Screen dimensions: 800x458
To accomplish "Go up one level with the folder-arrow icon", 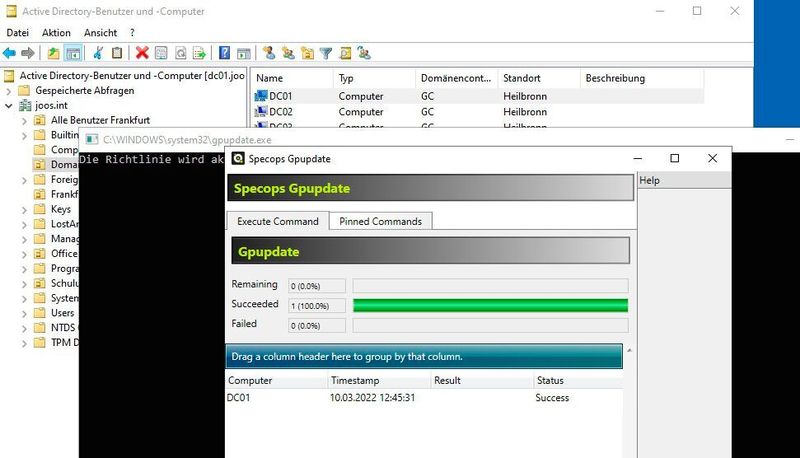I will [54, 53].
